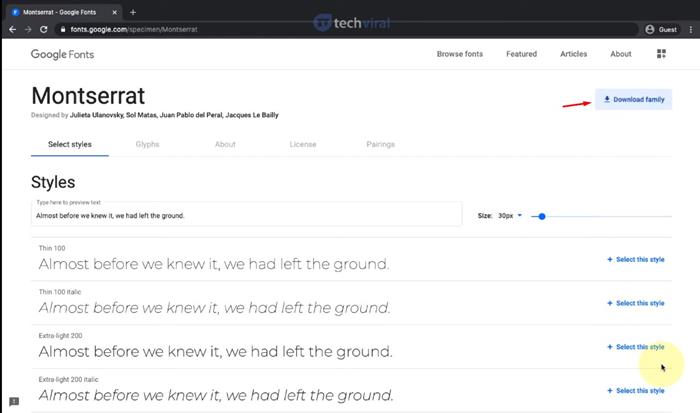This screenshot has width=700, height=413.
Task: Click the preview text input field
Action: point(246,215)
